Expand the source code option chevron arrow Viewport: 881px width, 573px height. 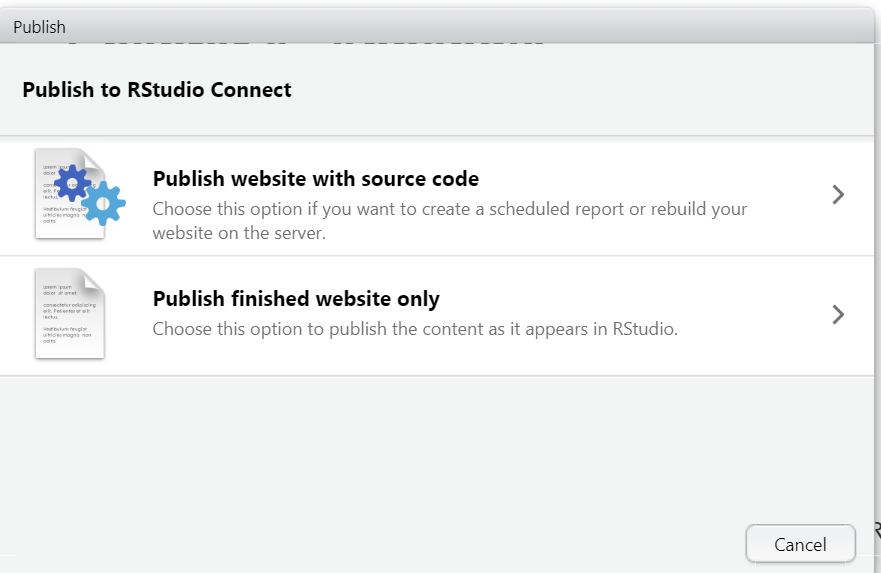click(838, 195)
